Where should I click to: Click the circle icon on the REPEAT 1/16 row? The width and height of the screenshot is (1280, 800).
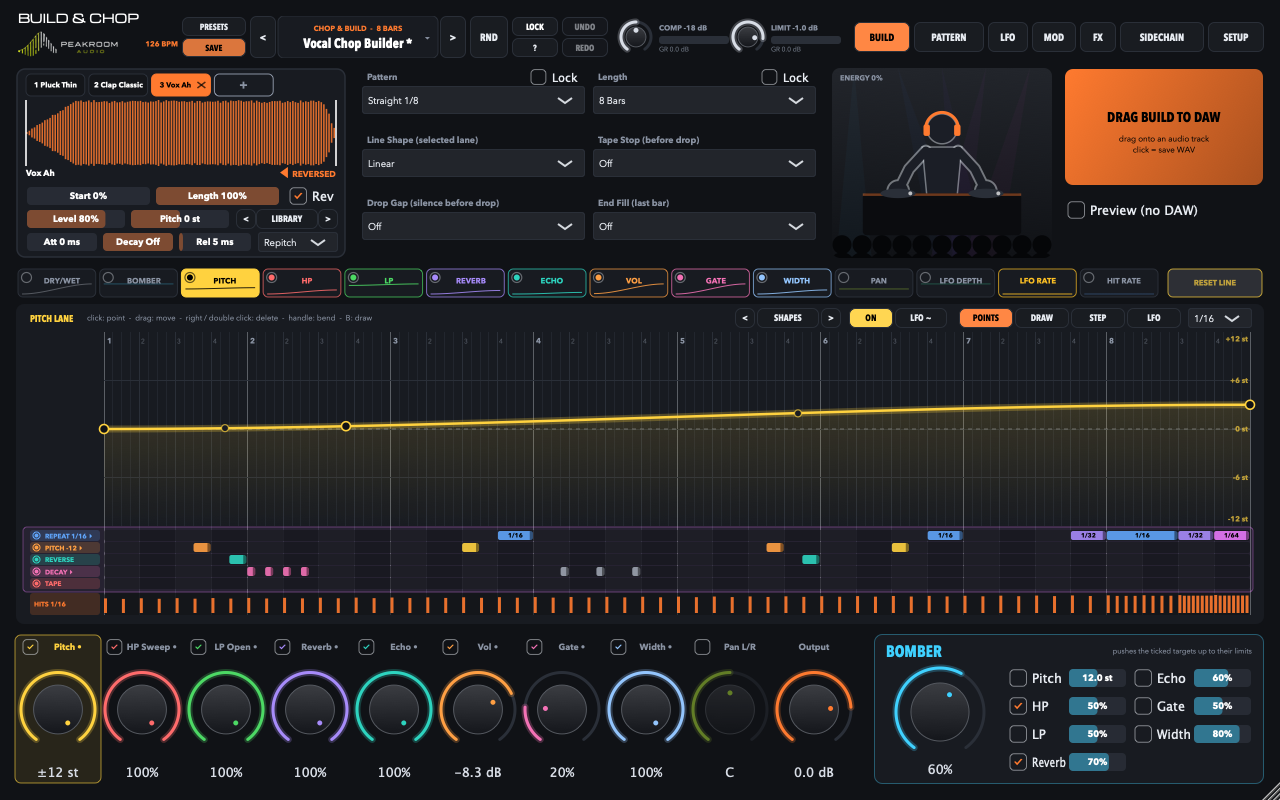click(x=37, y=536)
